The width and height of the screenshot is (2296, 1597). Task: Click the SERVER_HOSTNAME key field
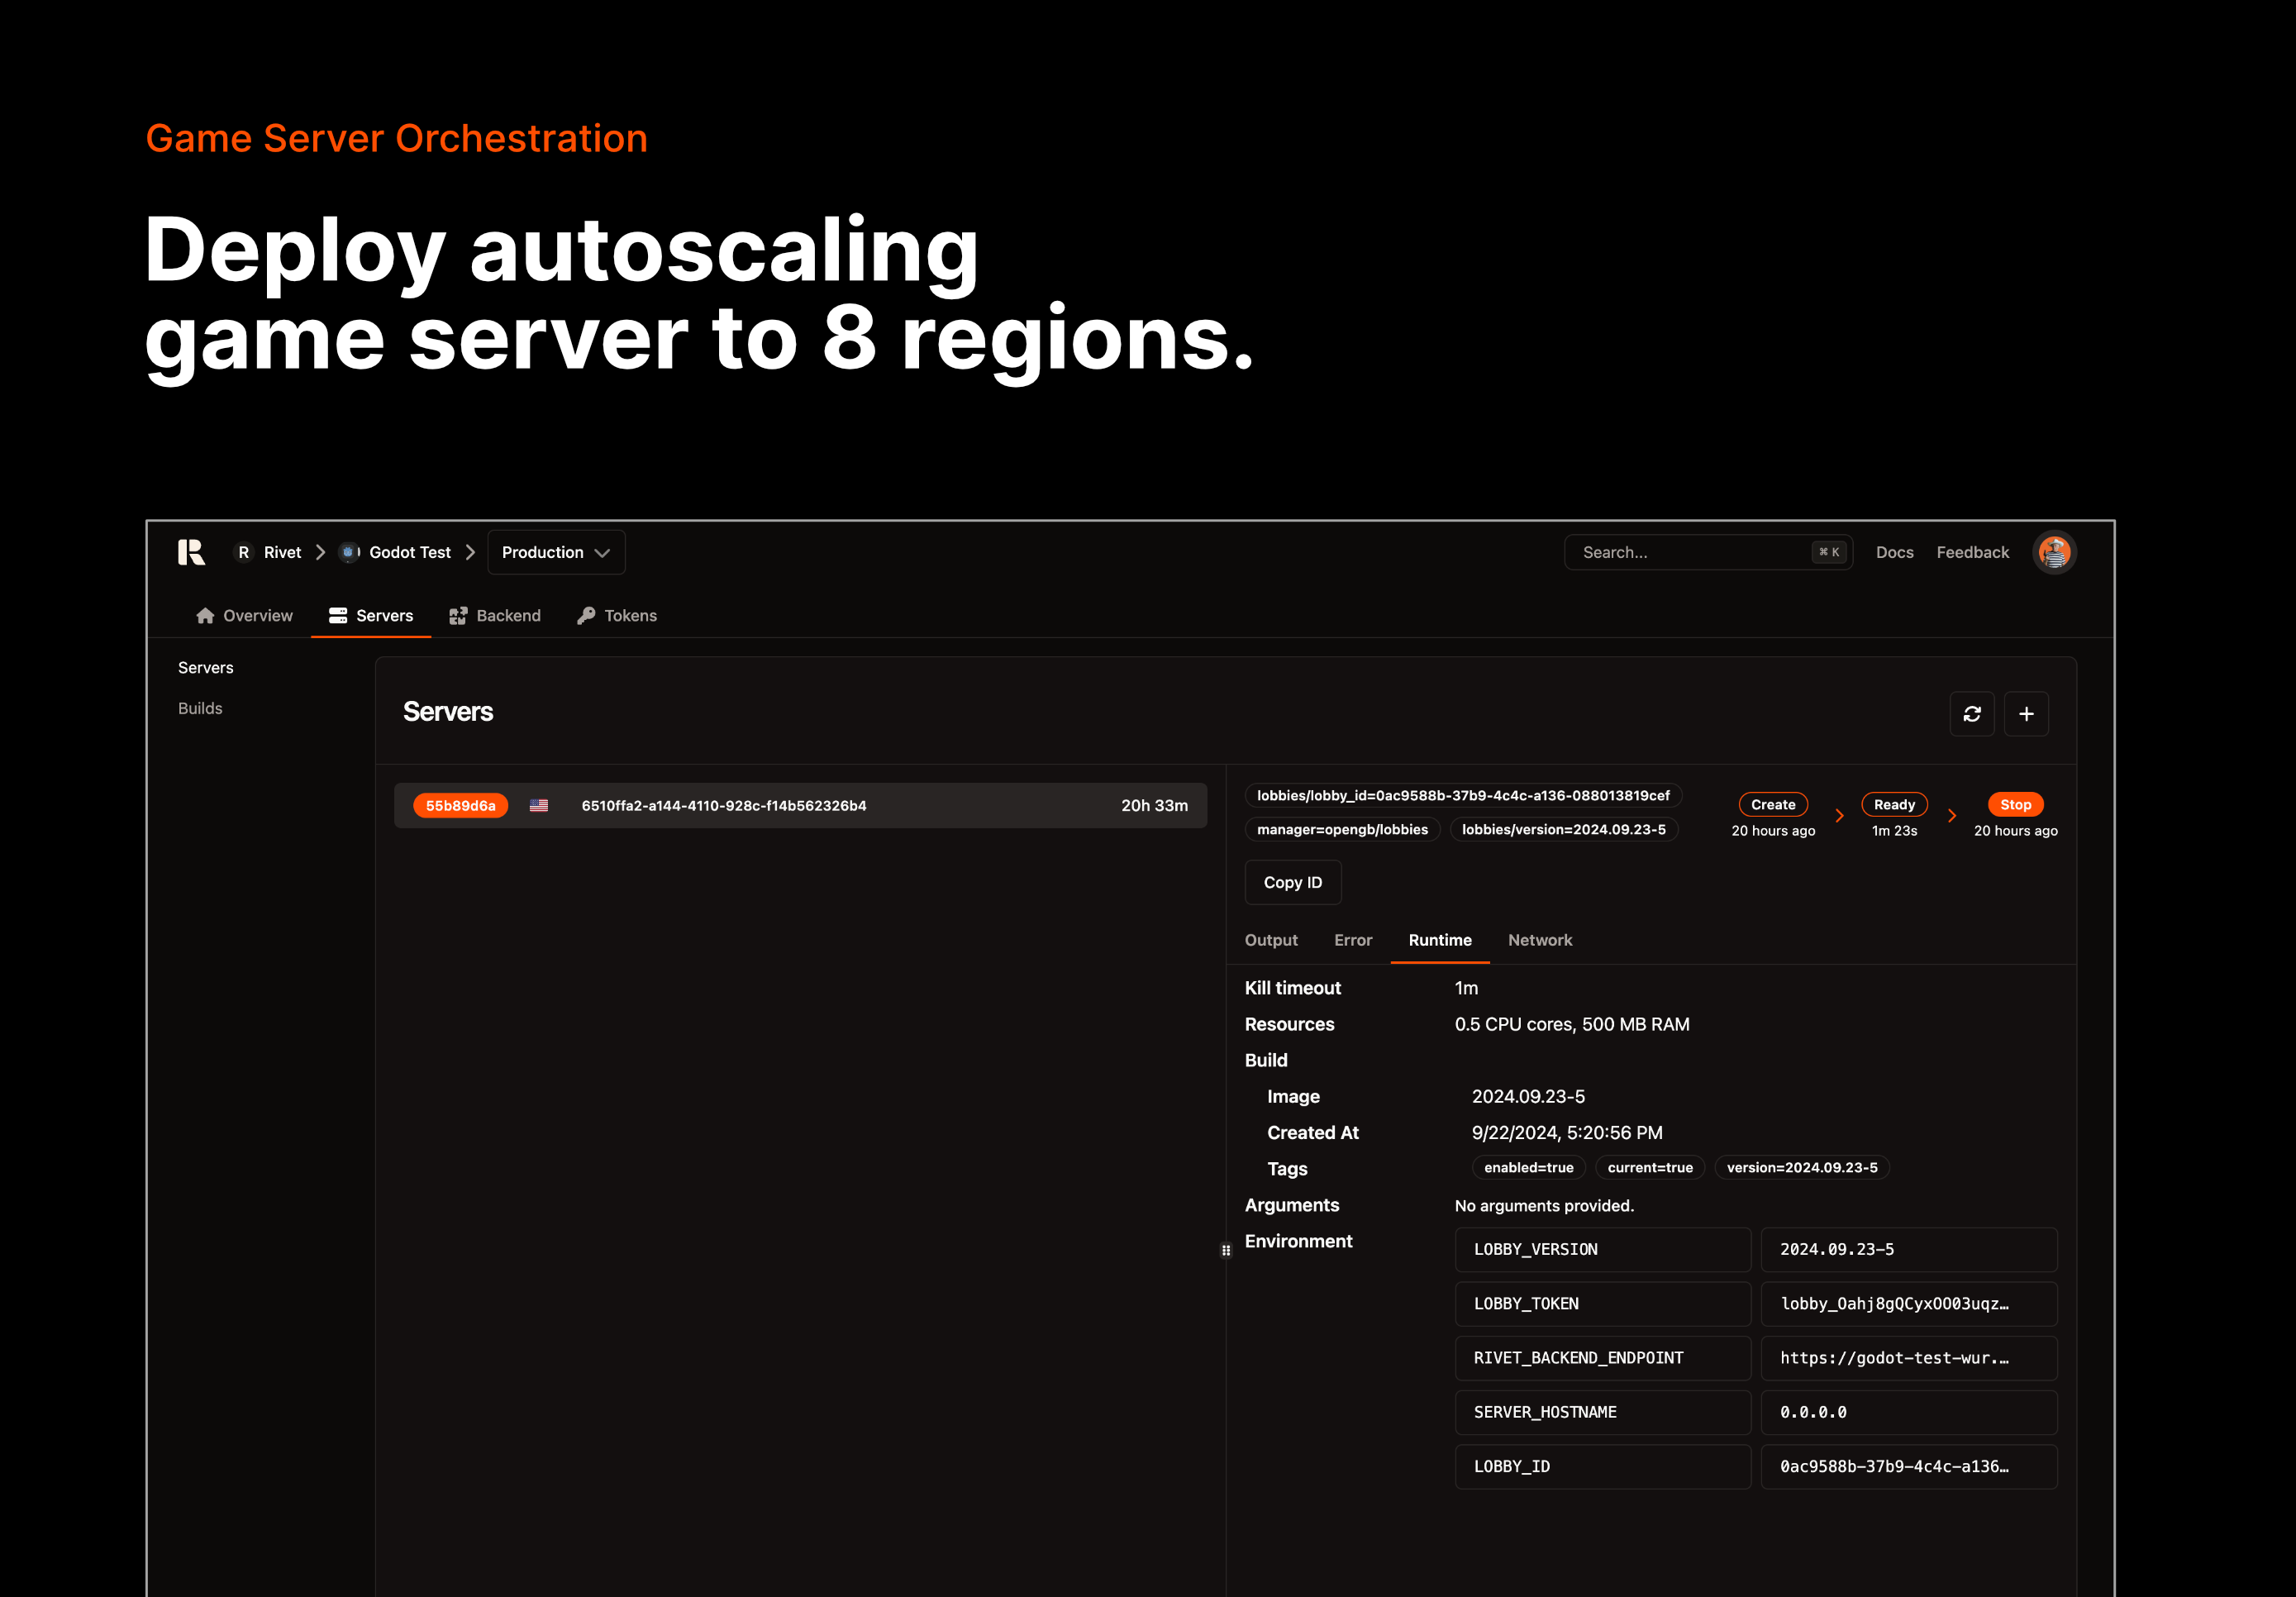pyautogui.click(x=1602, y=1412)
